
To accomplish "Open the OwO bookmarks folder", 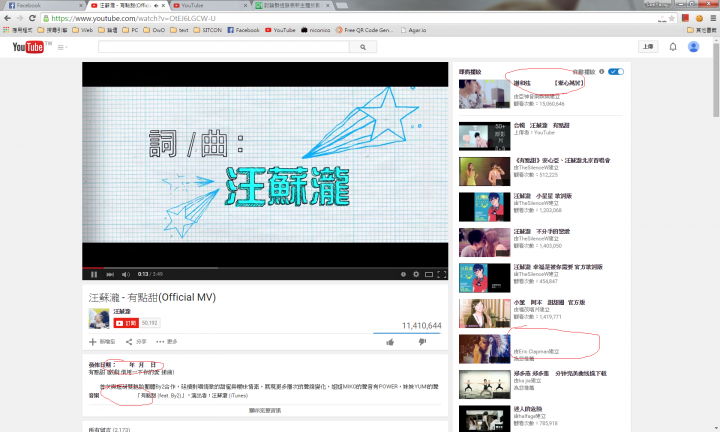I will (154, 30).
